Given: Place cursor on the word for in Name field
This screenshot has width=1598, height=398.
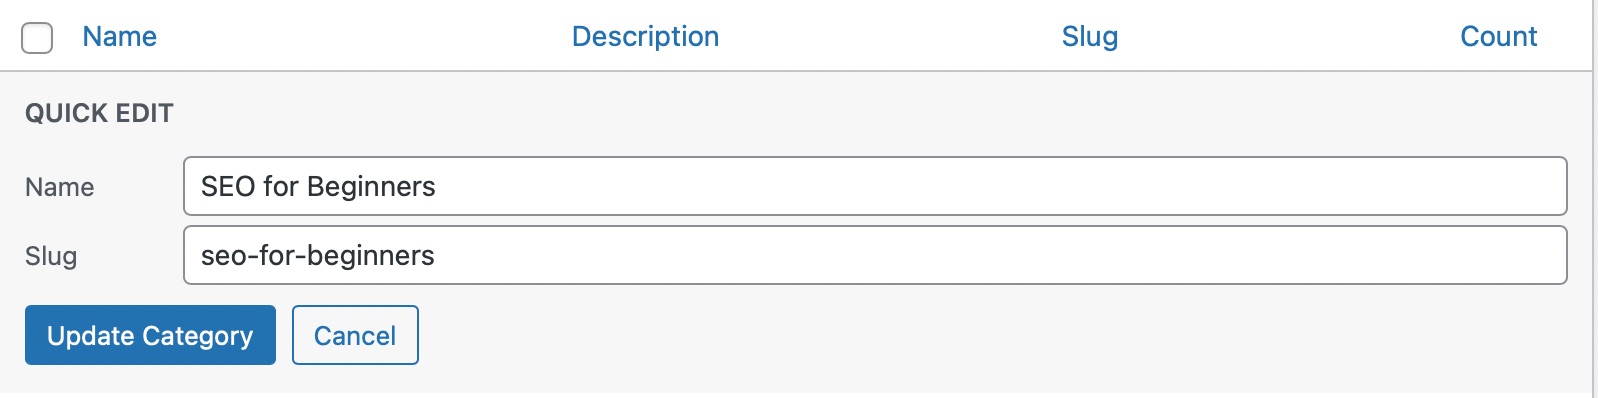Looking at the screenshot, I should [x=281, y=187].
